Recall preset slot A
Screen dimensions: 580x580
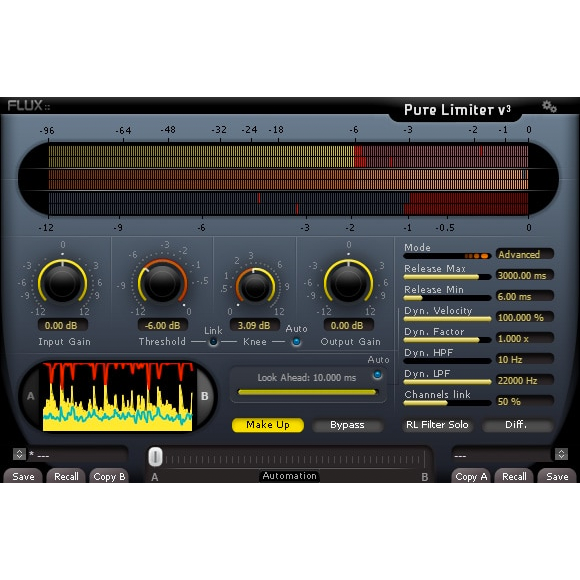click(x=66, y=476)
